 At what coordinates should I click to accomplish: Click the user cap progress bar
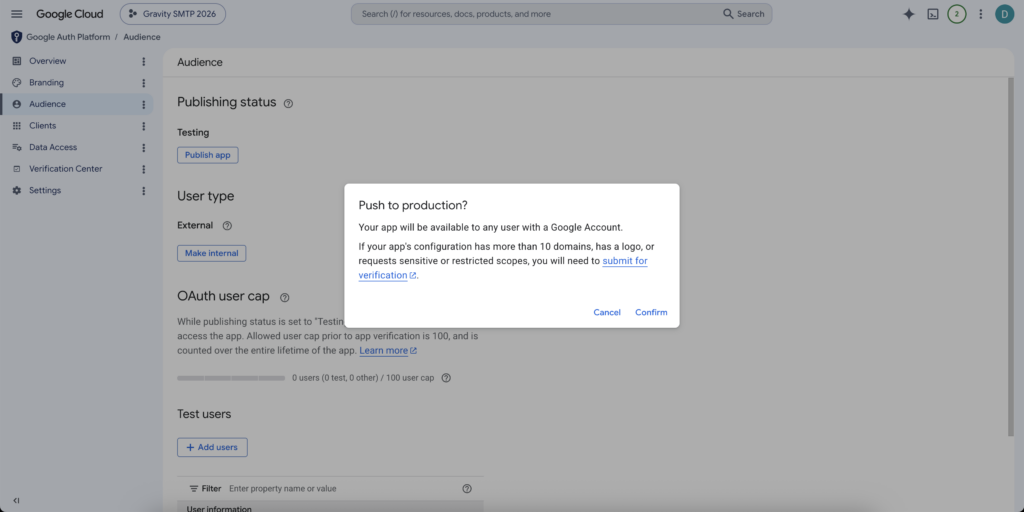(231, 377)
